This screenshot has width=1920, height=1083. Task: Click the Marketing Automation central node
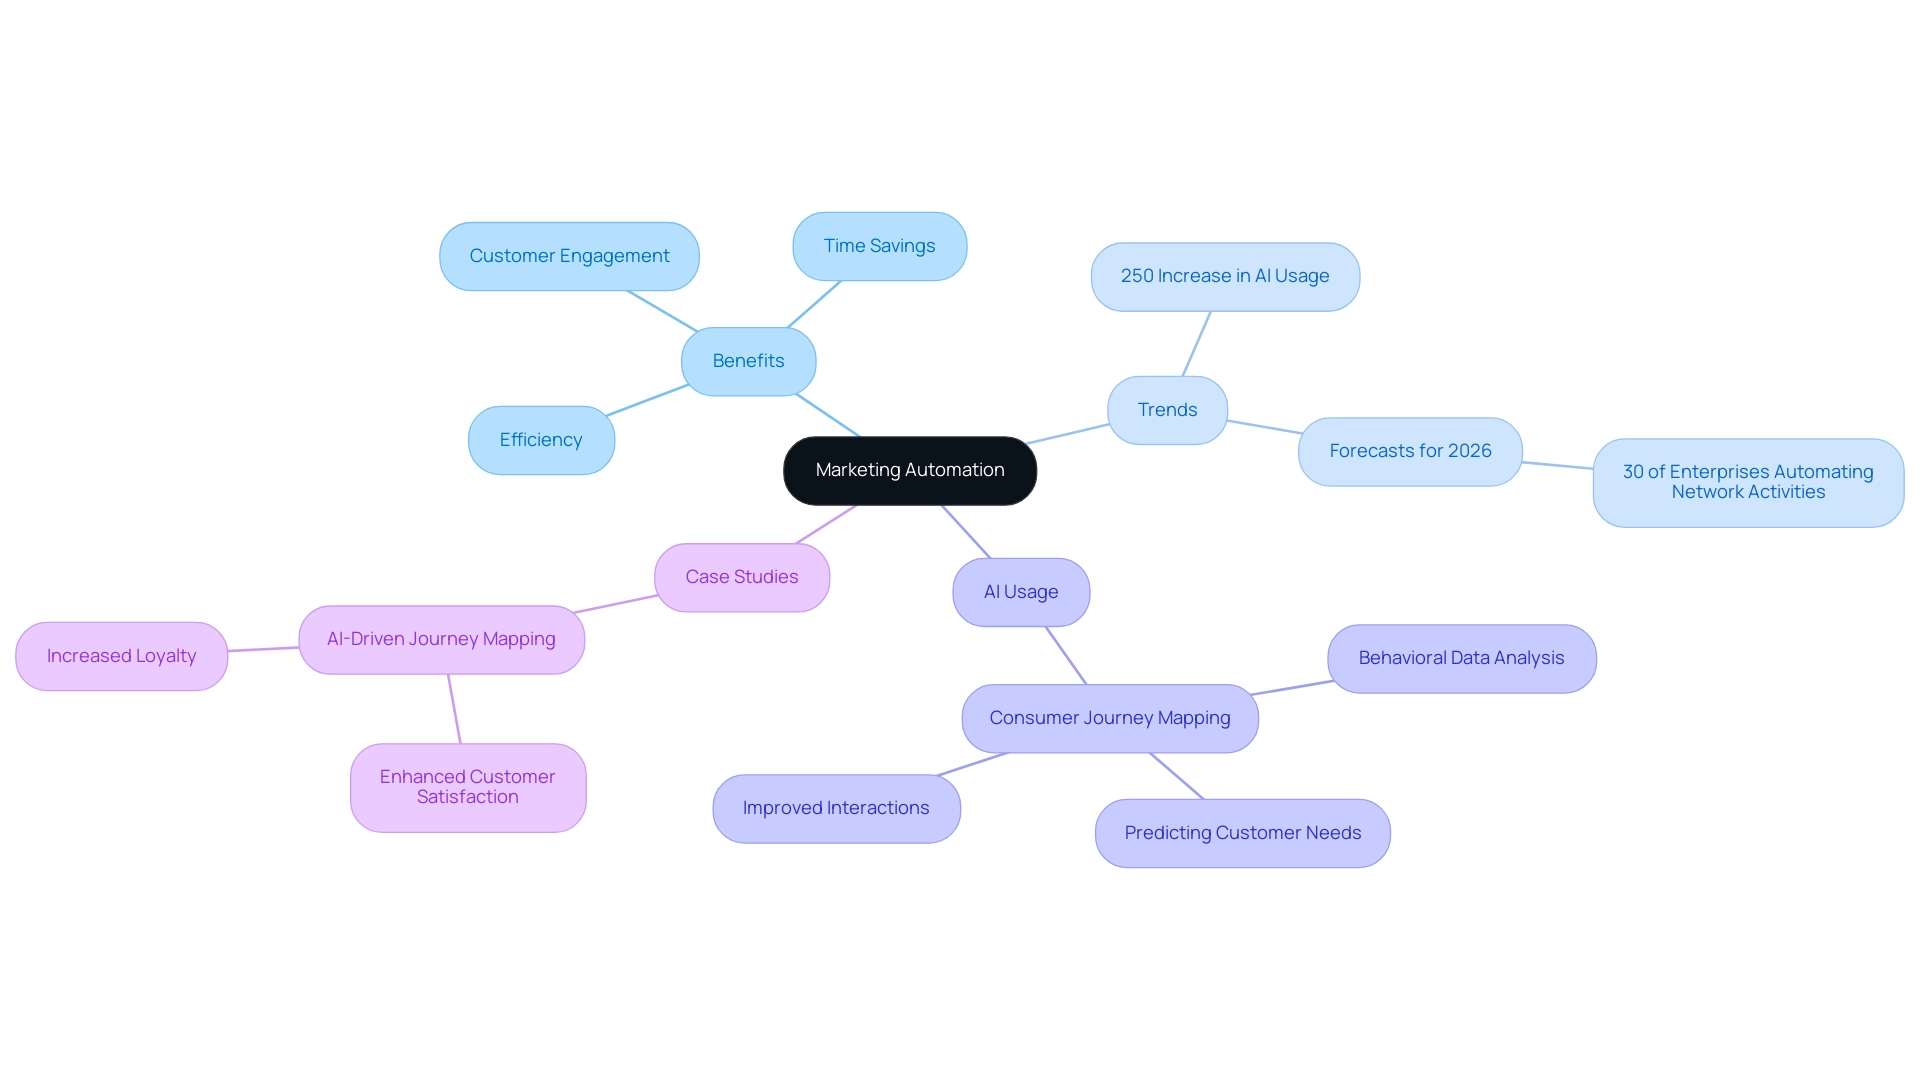coord(909,471)
